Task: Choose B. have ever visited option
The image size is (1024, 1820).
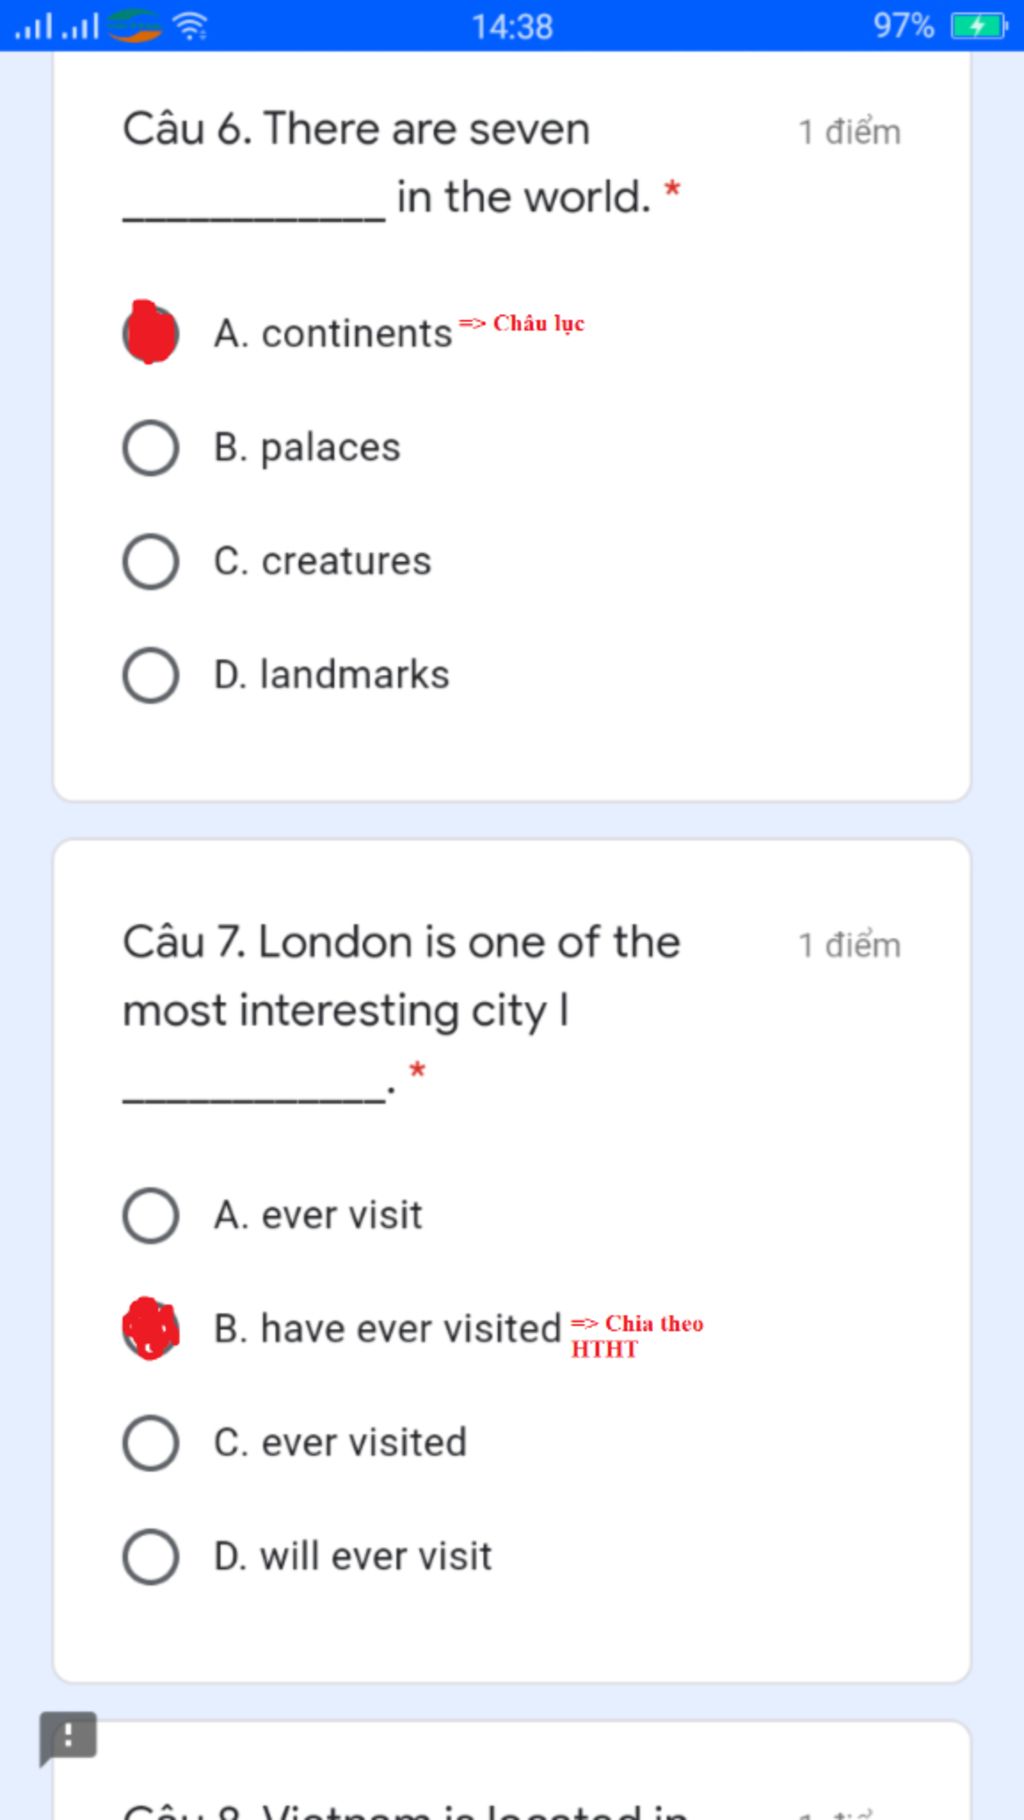Action: (151, 1329)
